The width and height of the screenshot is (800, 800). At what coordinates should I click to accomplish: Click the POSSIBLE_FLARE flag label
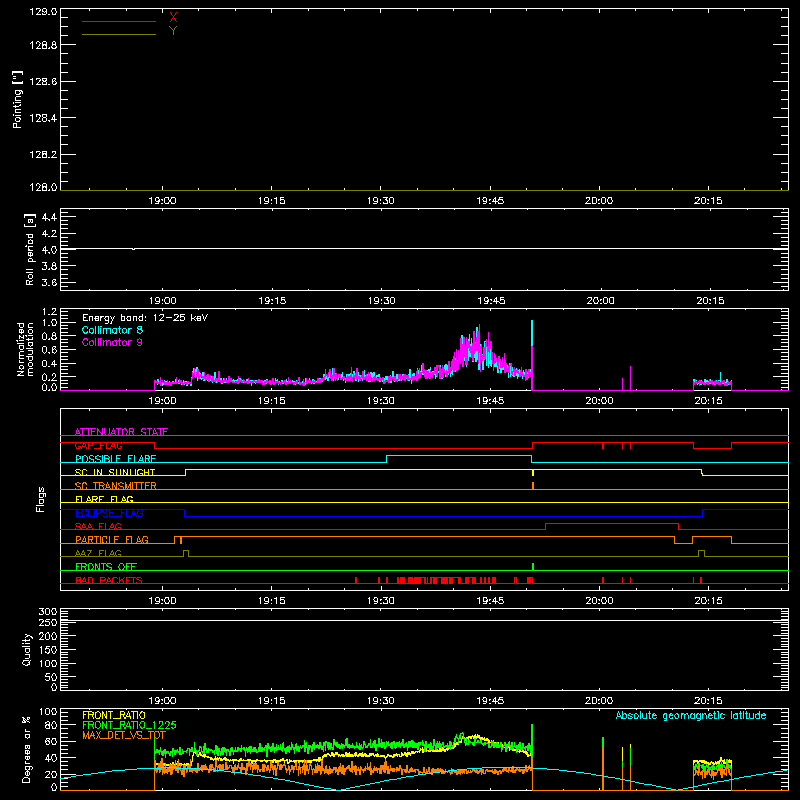tap(115, 459)
